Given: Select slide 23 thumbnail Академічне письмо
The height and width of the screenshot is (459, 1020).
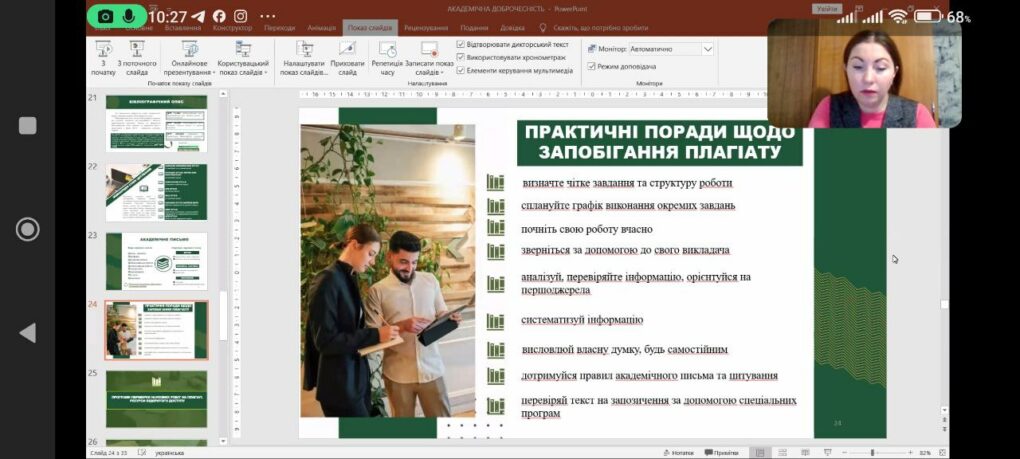Looking at the screenshot, I should coord(156,262).
